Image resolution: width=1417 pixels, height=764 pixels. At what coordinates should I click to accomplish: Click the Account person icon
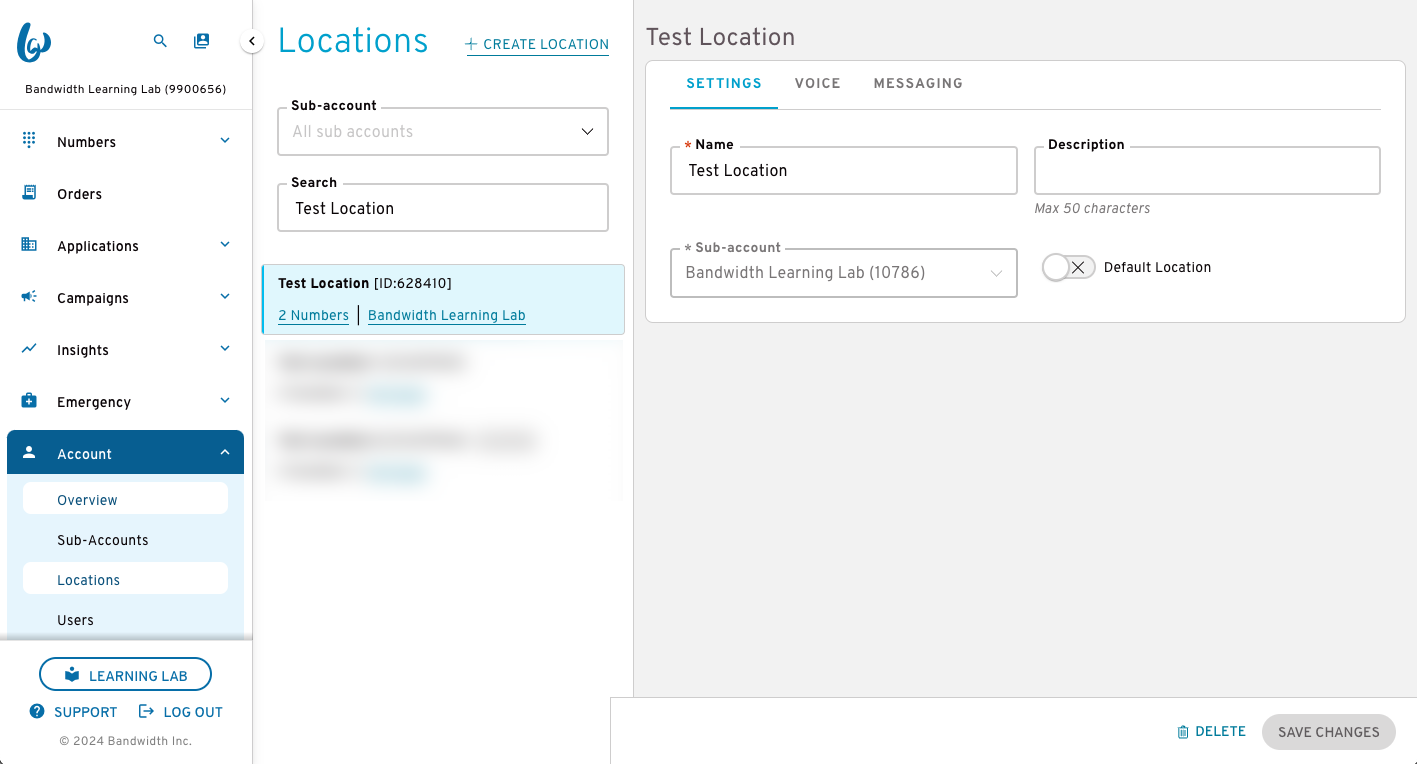(x=29, y=453)
